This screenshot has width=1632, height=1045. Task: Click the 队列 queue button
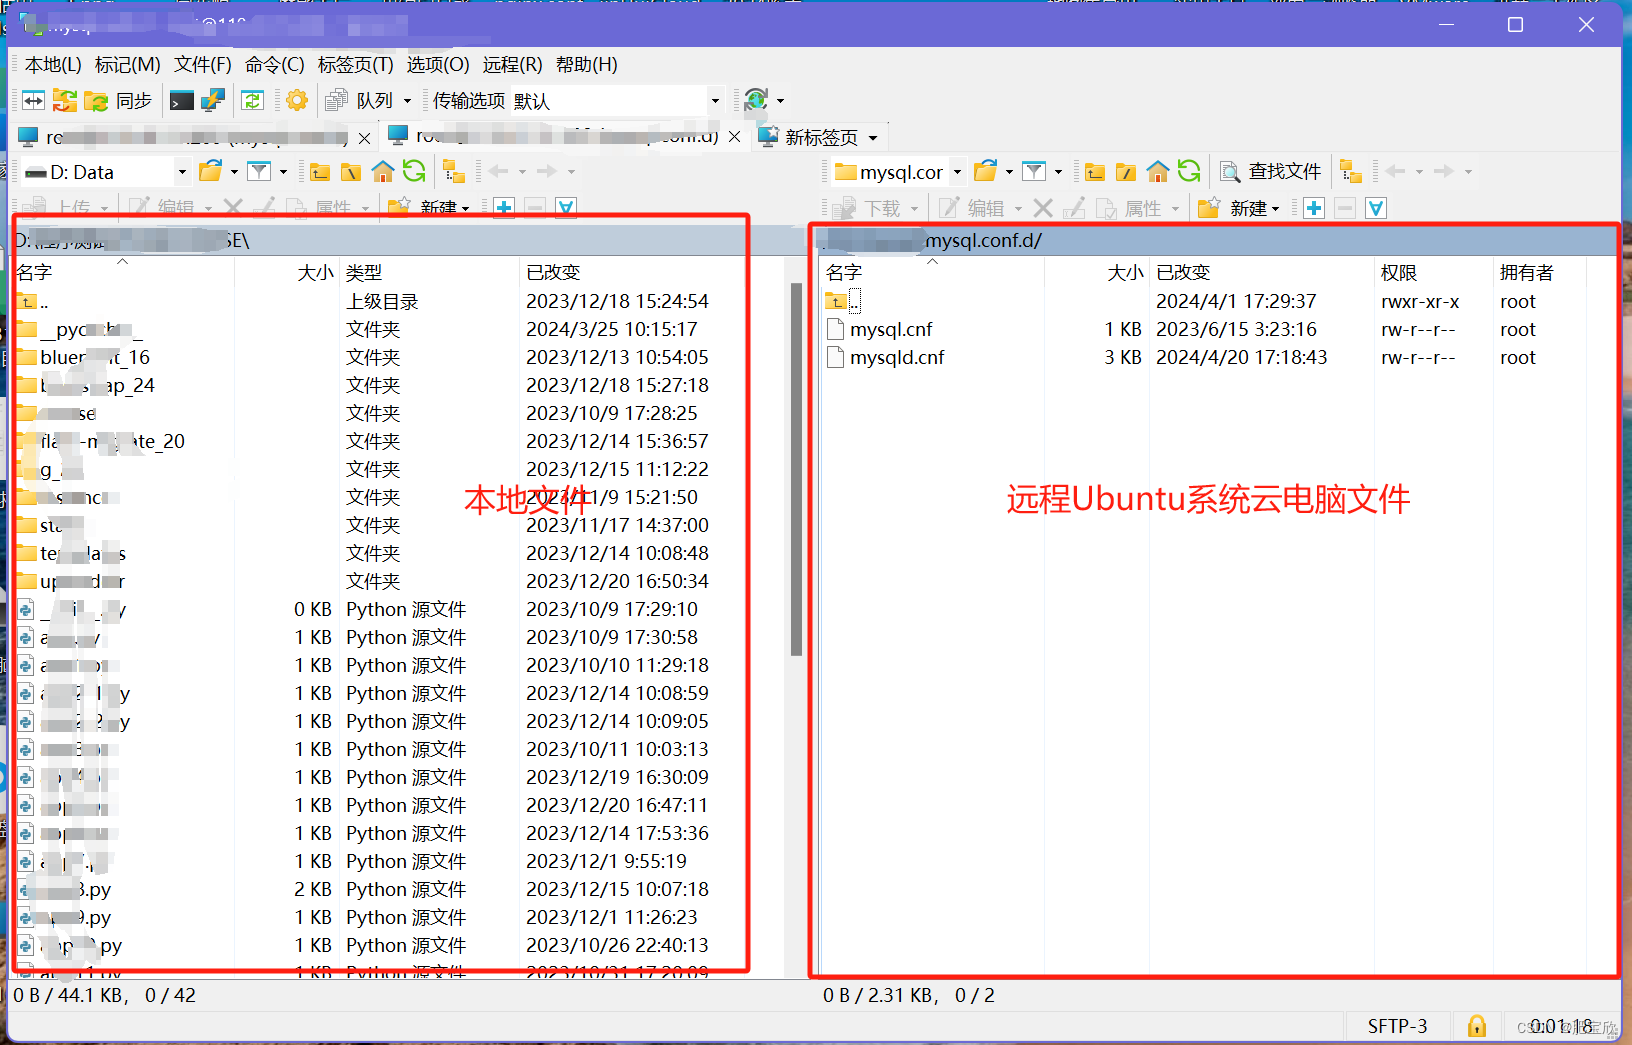click(x=360, y=101)
